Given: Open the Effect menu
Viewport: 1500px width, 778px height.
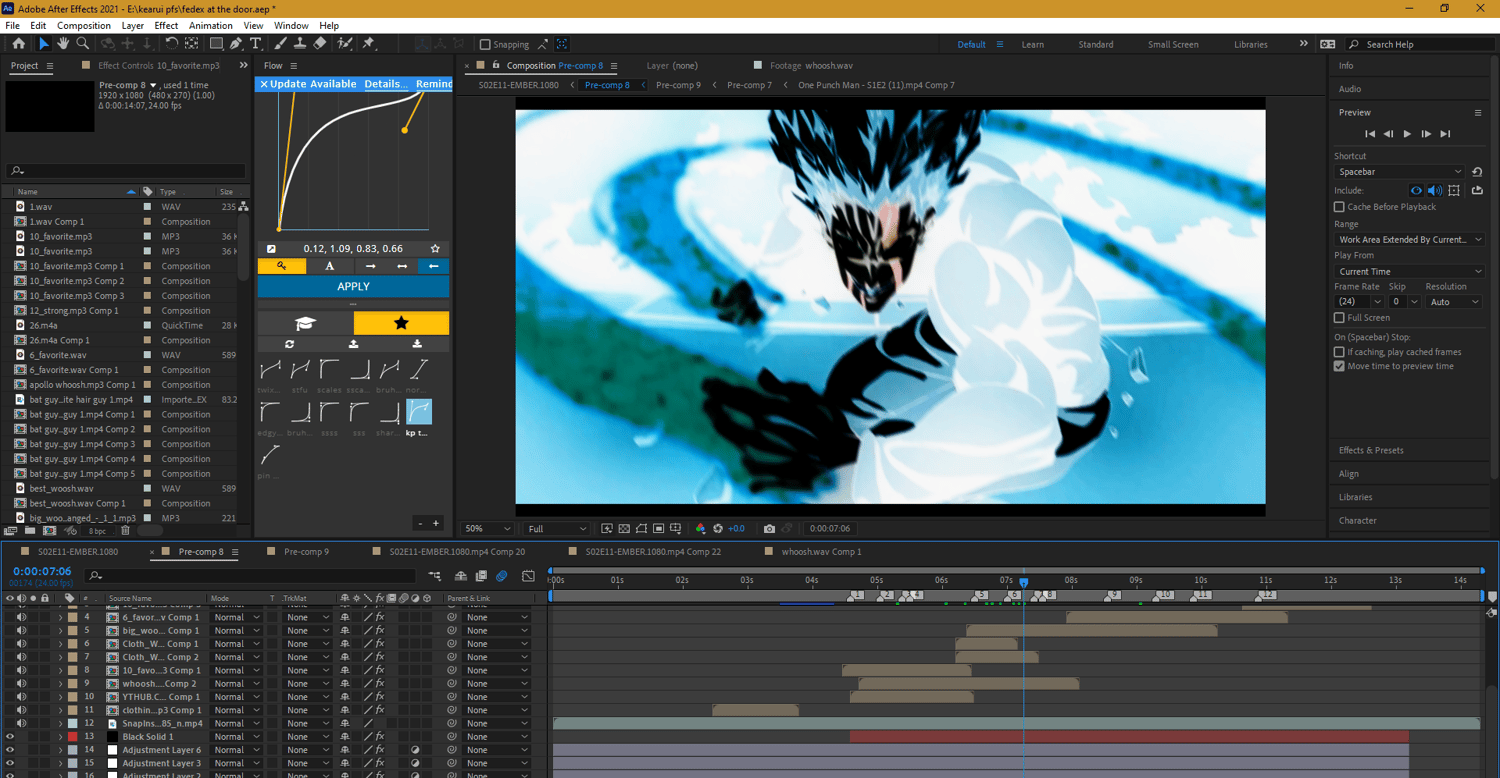Looking at the screenshot, I should pyautogui.click(x=166, y=25).
